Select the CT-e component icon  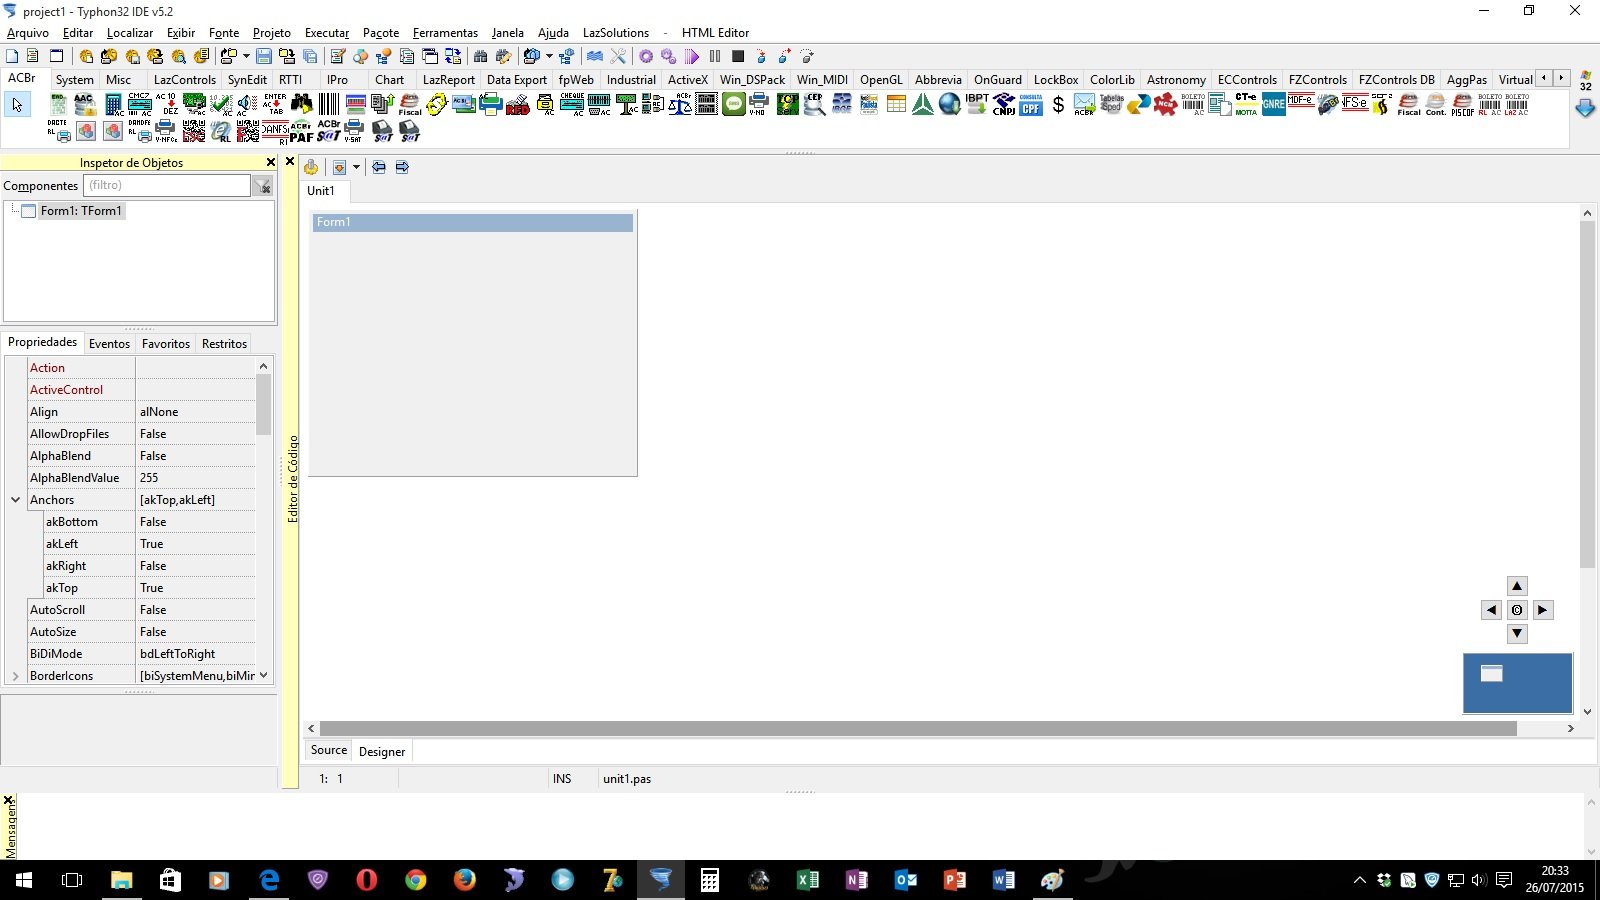point(1246,104)
